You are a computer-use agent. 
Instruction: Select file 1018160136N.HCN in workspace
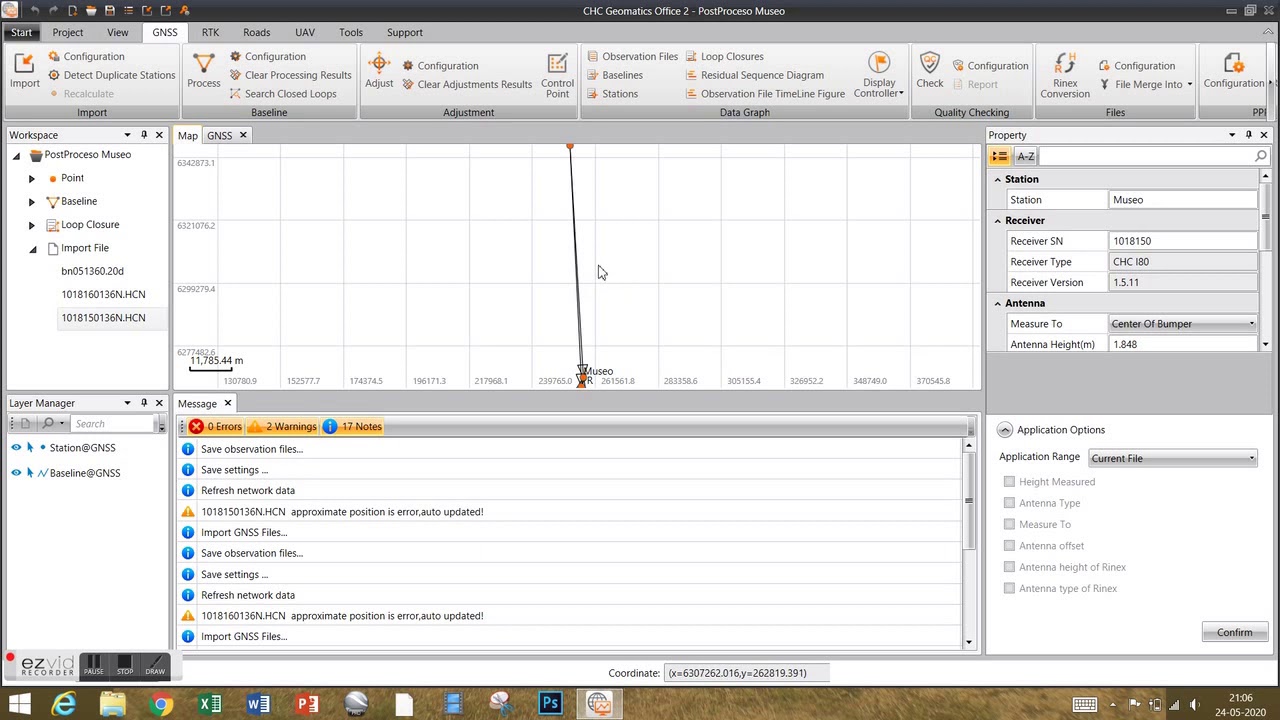click(x=103, y=294)
